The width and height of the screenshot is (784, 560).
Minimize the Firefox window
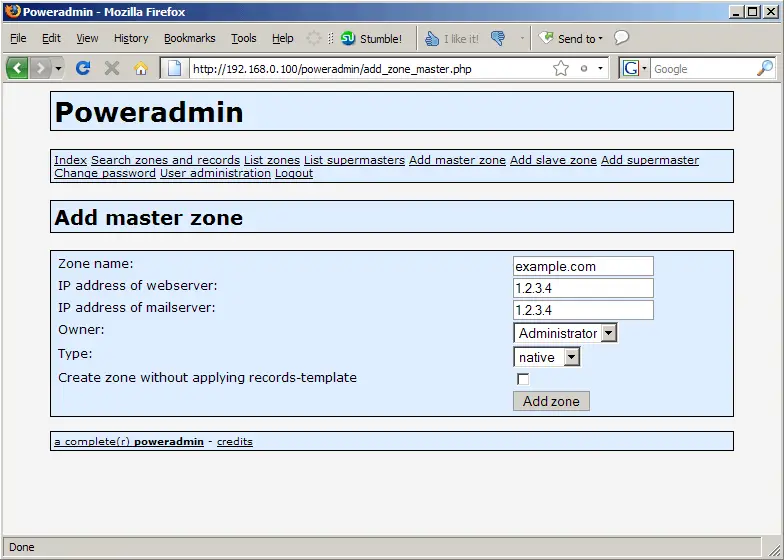pos(736,12)
